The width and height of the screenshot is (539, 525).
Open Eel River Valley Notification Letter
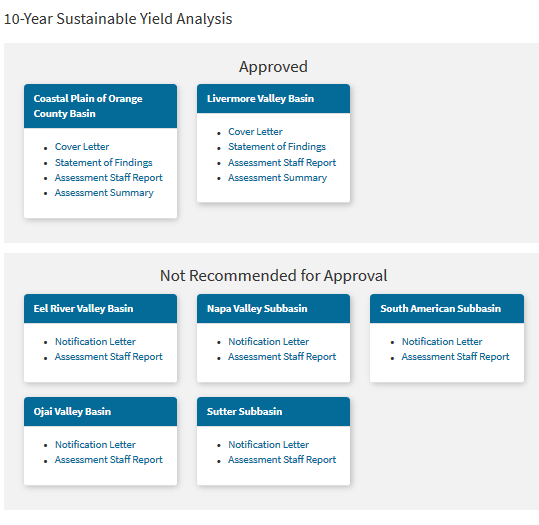point(95,342)
